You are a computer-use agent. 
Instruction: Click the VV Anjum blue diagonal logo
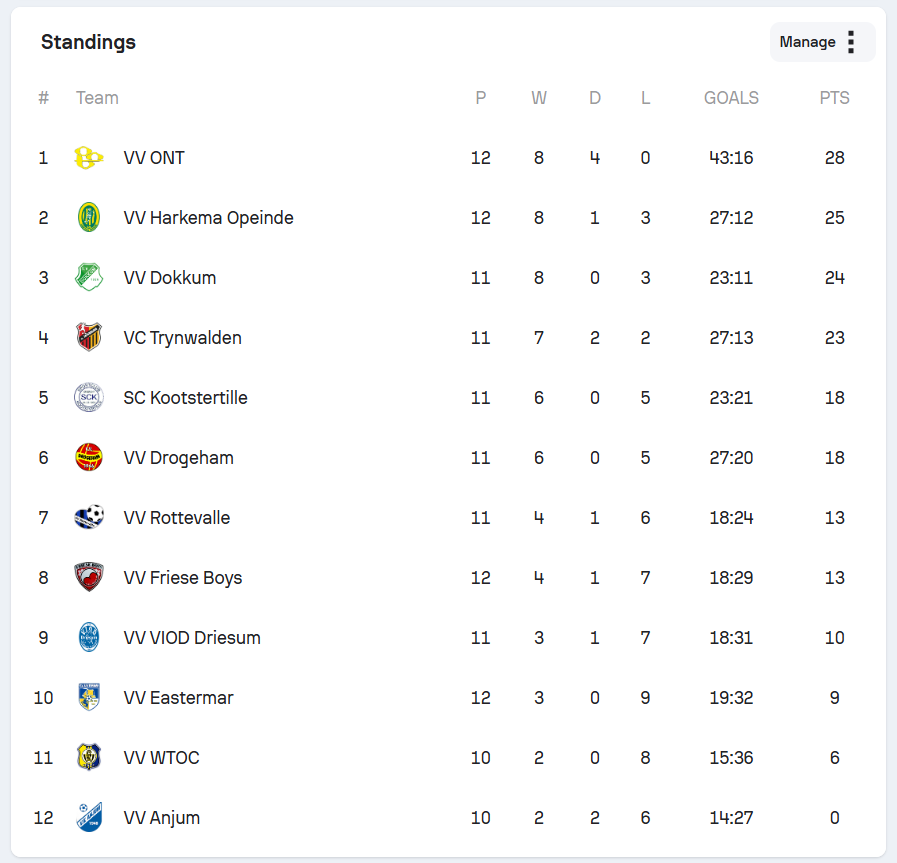tap(89, 817)
